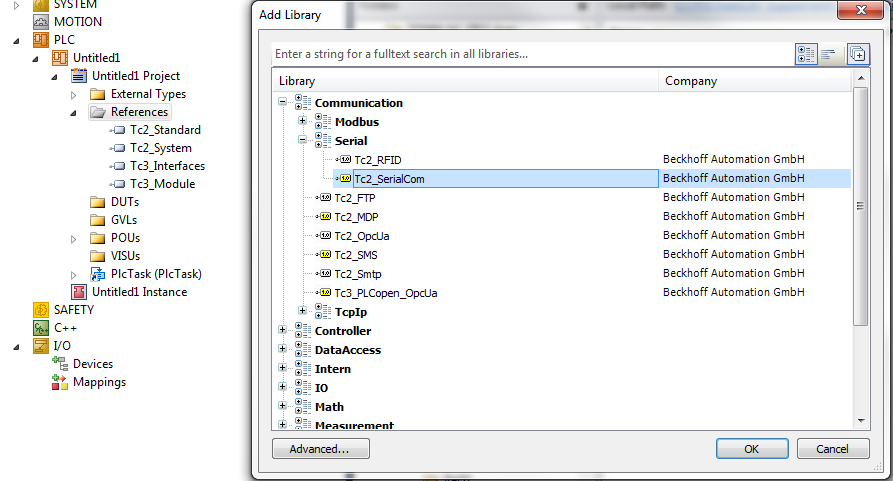The height and width of the screenshot is (481, 893).
Task: Select the Tc2_SerialCom library row
Action: point(592,179)
